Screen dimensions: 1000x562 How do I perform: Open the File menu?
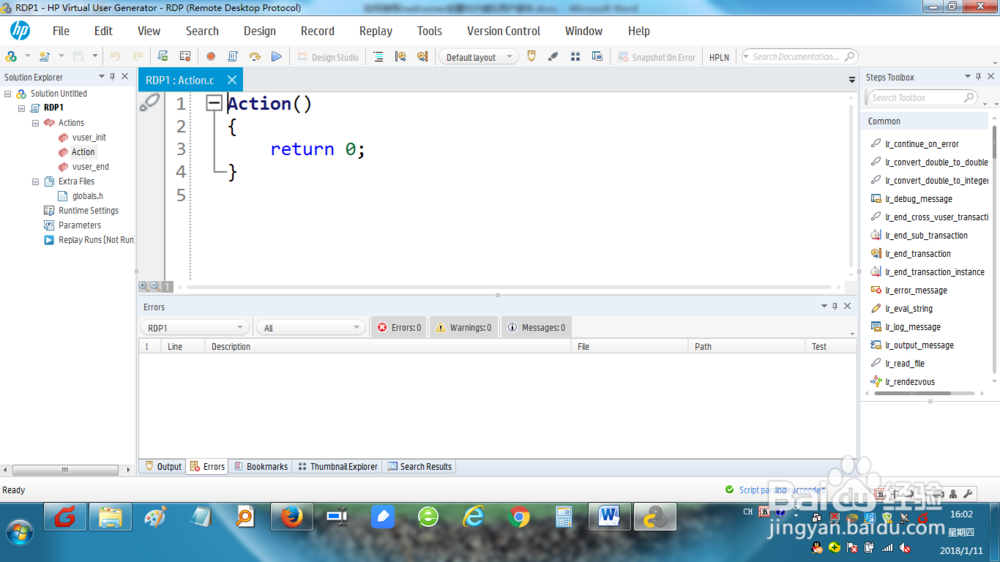61,31
